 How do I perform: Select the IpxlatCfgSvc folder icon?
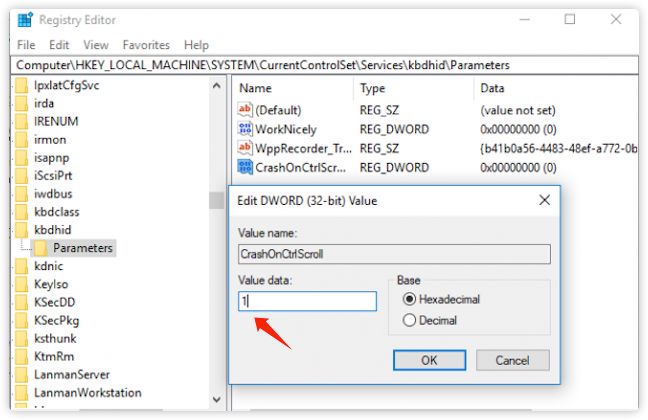click(21, 86)
